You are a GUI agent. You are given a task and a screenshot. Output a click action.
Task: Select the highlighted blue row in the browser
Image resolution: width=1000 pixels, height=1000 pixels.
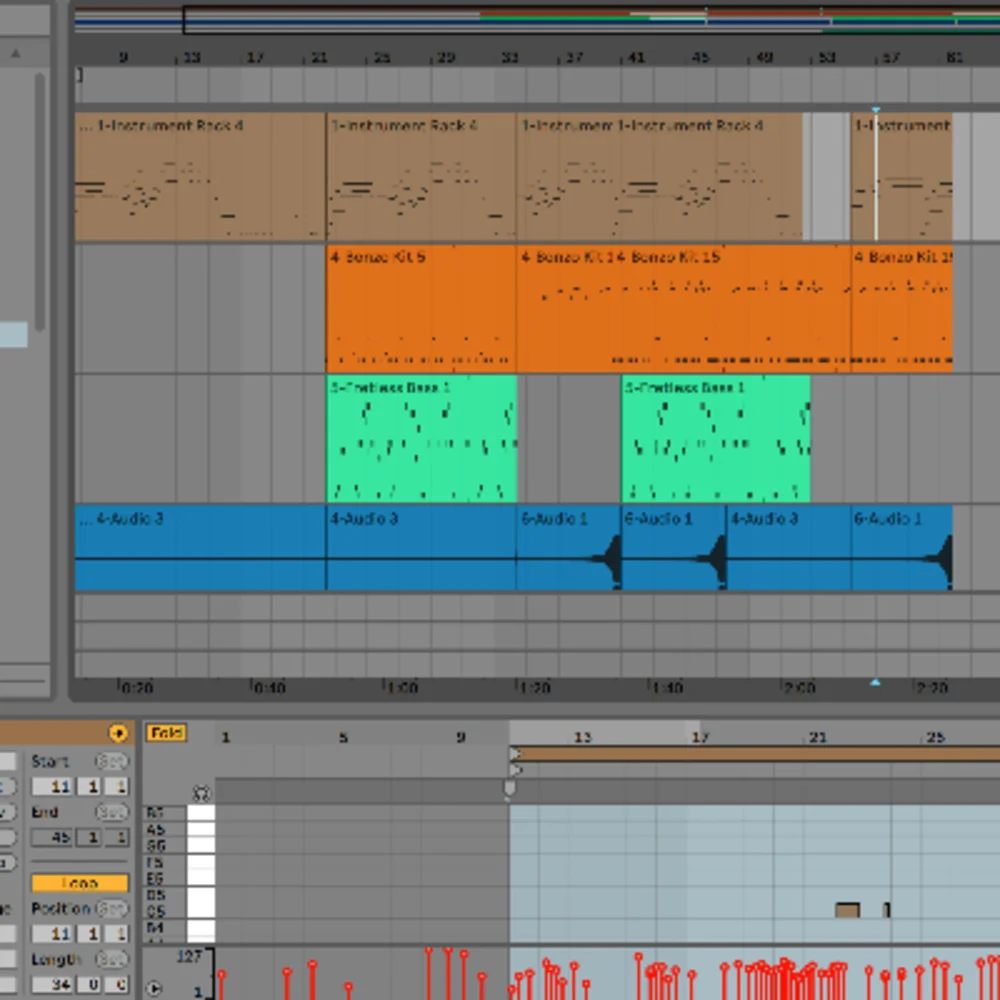pos(13,334)
